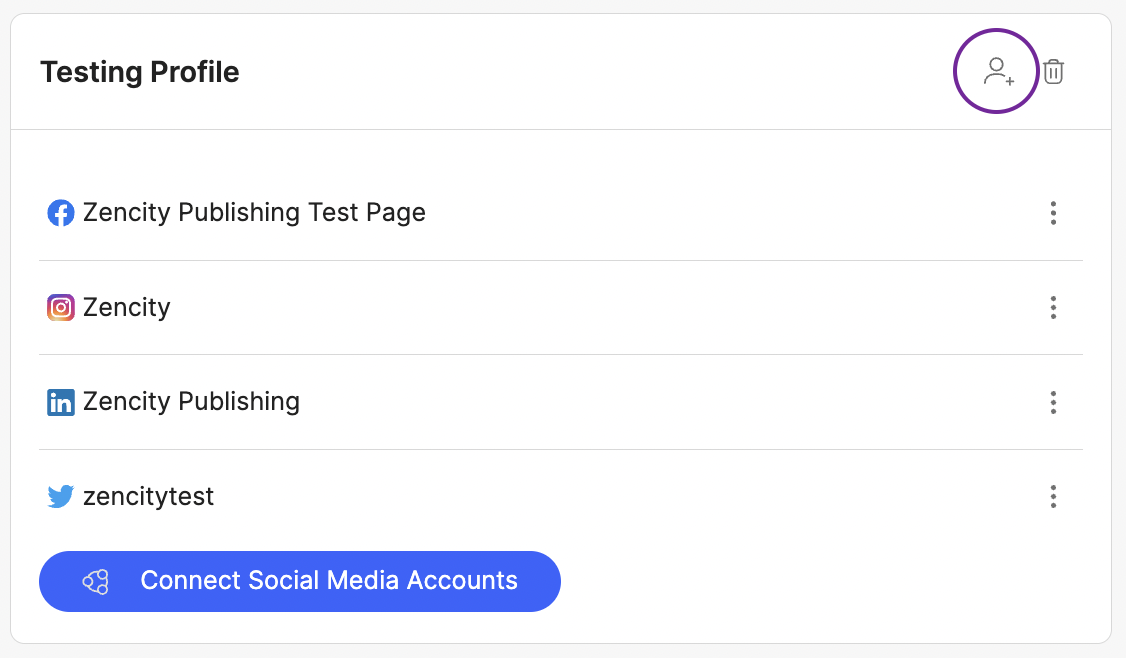Image resolution: width=1126 pixels, height=658 pixels.
Task: Select the Zencity Publishing Test Page text
Action: click(x=254, y=213)
